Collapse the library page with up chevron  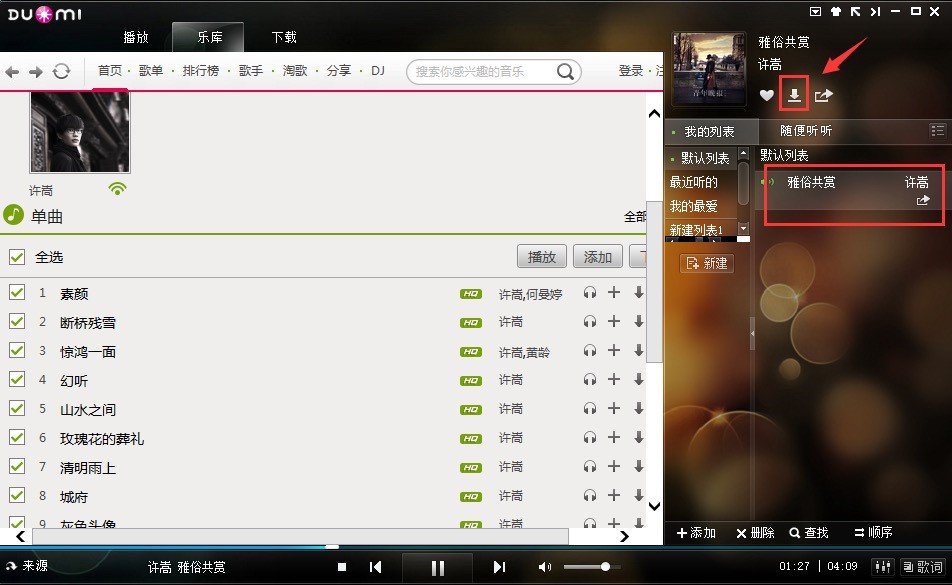coord(654,113)
